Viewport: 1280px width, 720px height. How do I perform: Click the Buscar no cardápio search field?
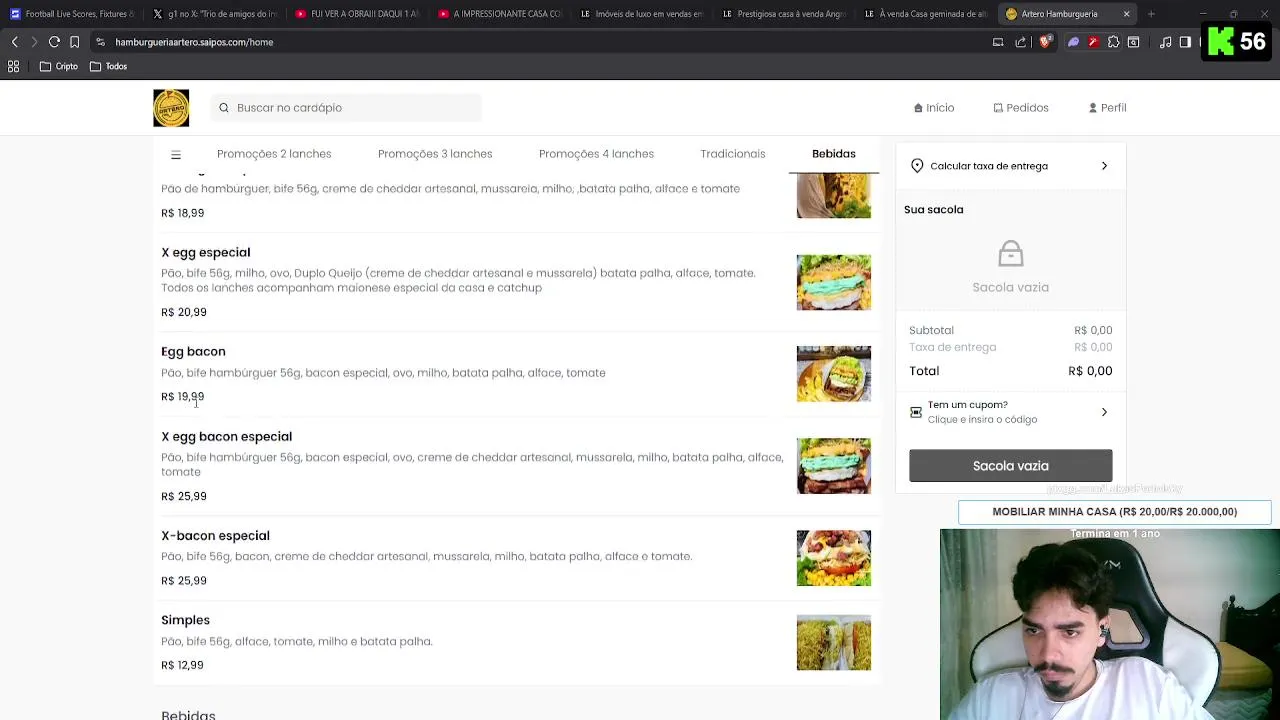pos(346,108)
